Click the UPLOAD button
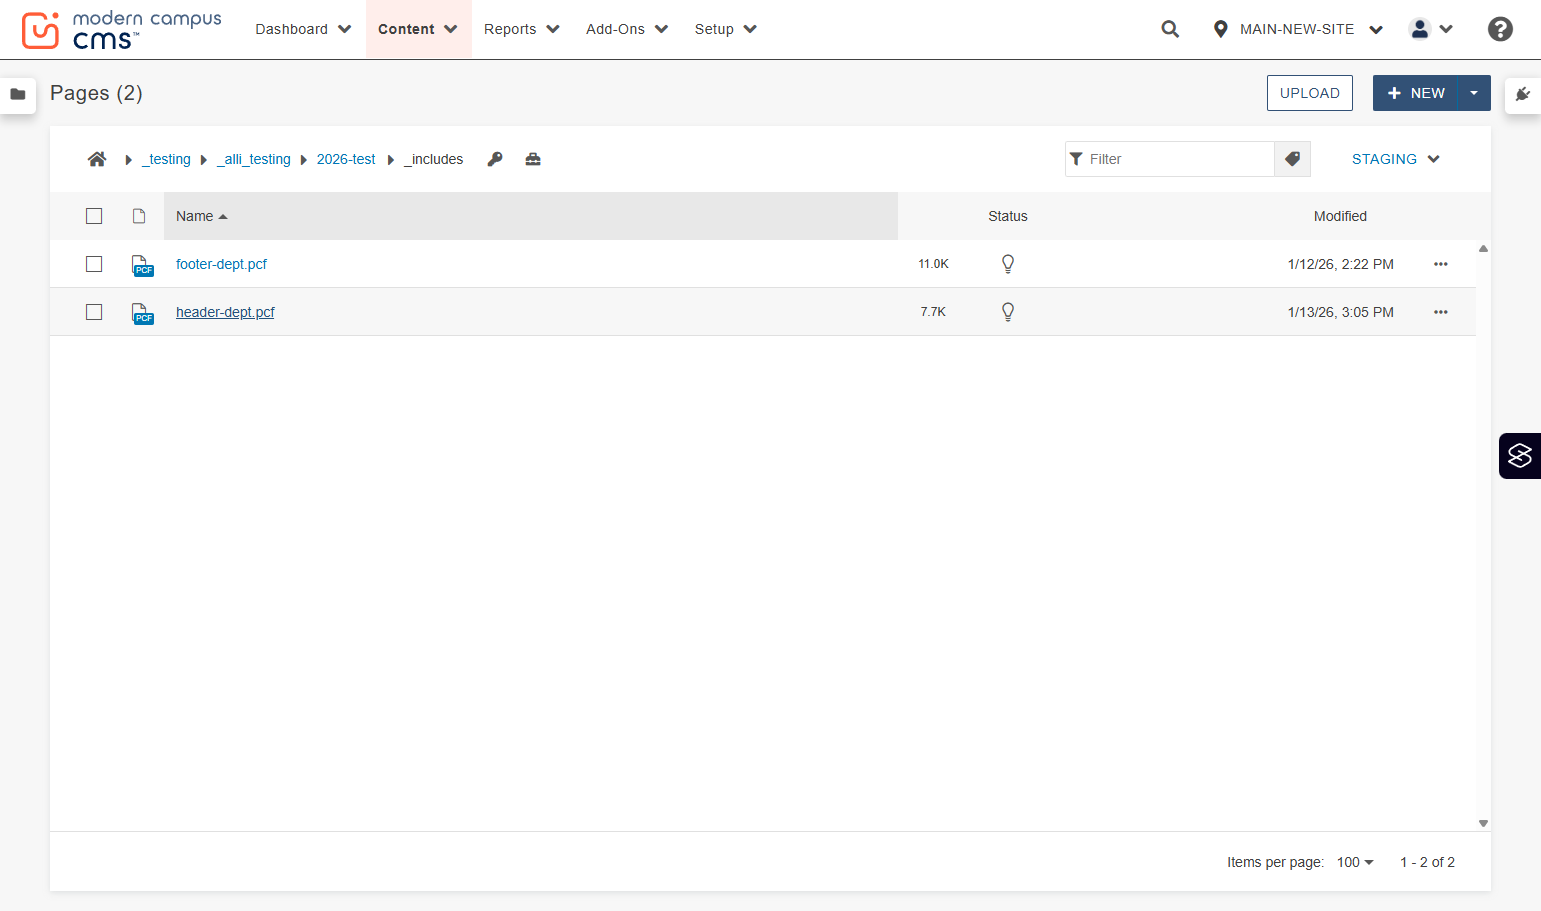Image resolution: width=1541 pixels, height=911 pixels. click(1310, 93)
